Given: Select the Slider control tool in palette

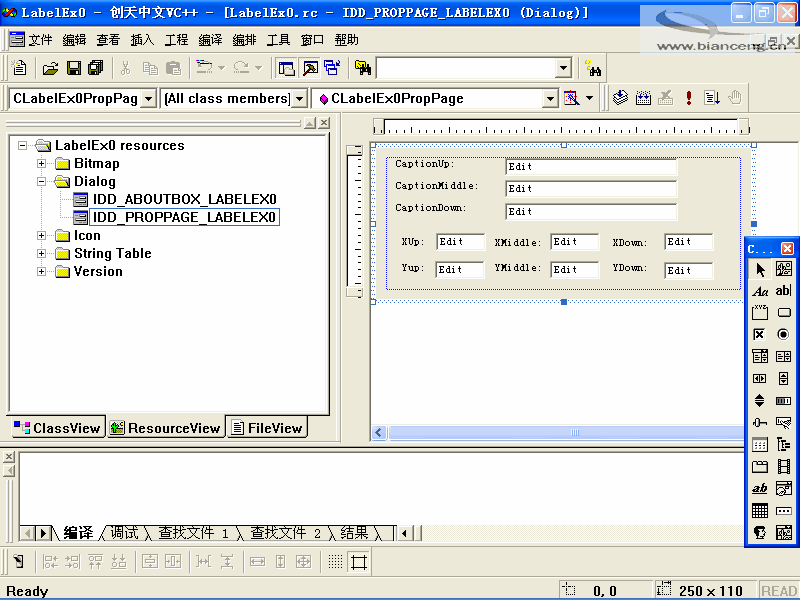Looking at the screenshot, I should [x=760, y=422].
